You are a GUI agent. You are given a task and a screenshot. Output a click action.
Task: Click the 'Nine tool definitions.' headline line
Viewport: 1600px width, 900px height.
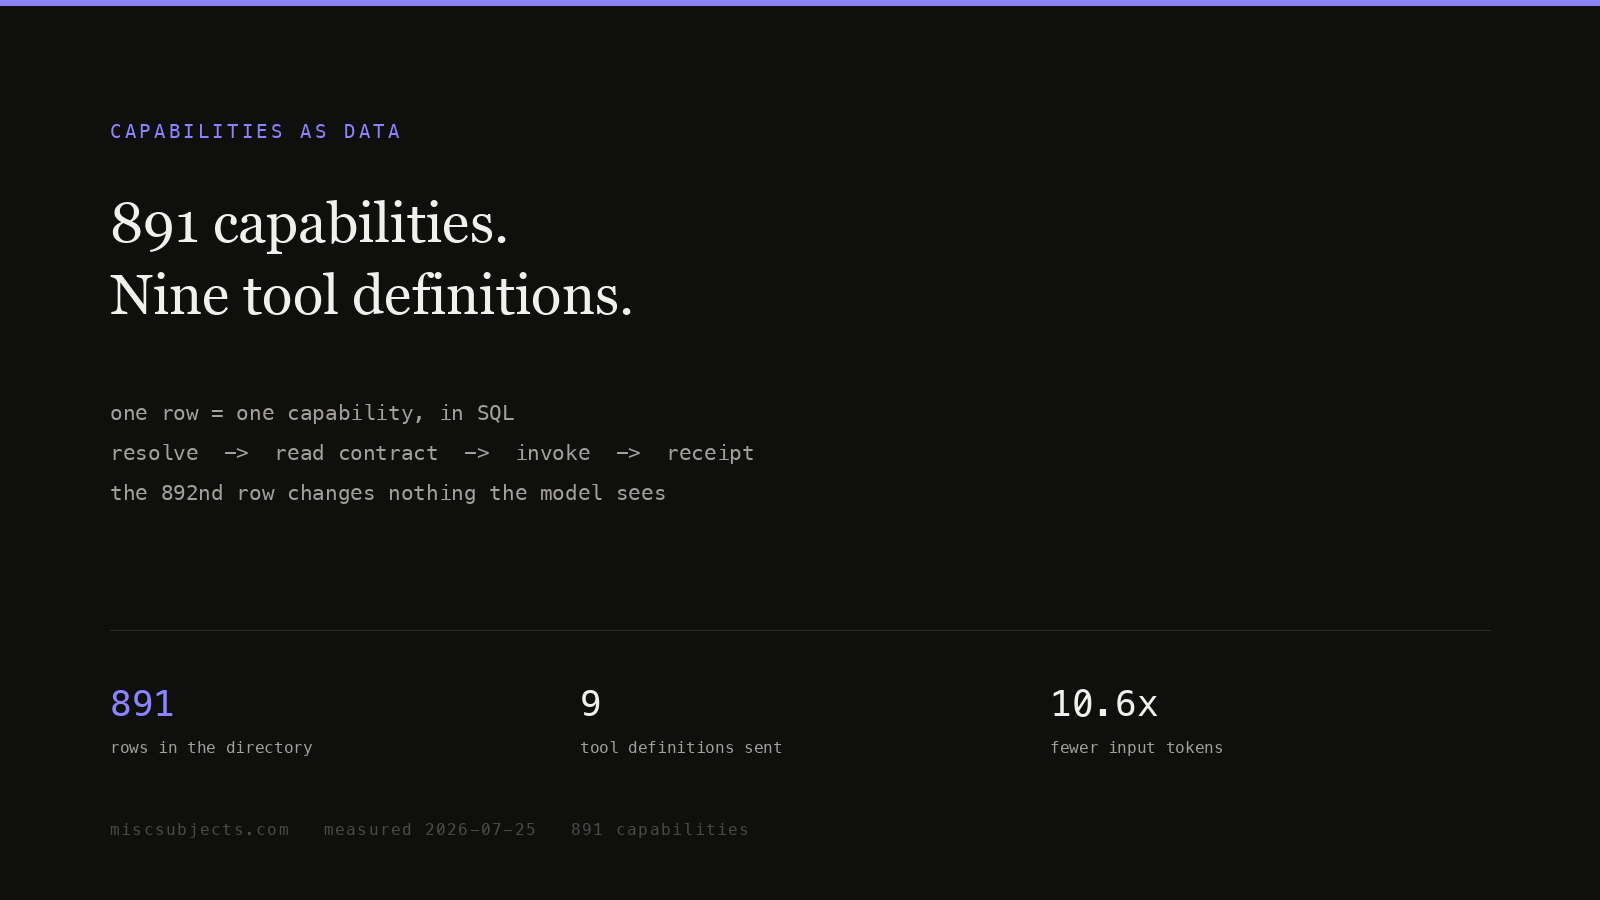click(371, 296)
